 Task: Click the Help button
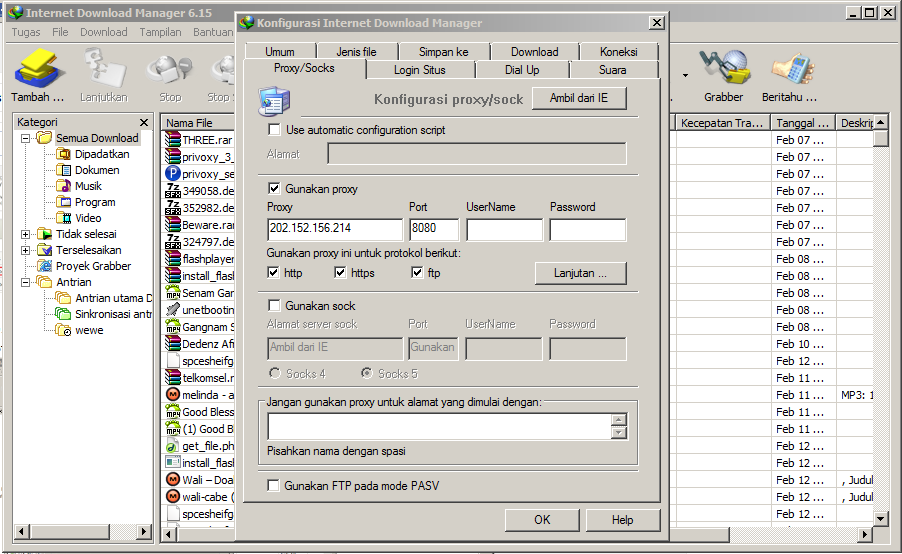click(x=622, y=520)
